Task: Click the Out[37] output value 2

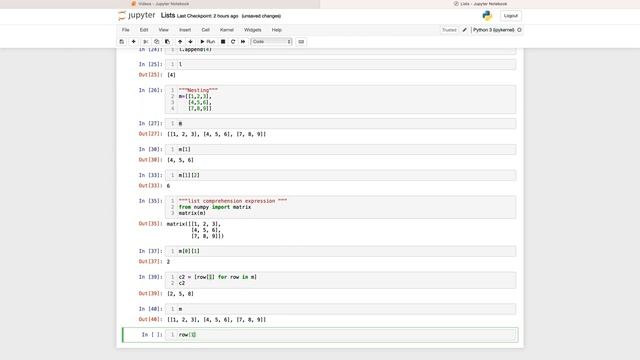Action: coord(168,262)
